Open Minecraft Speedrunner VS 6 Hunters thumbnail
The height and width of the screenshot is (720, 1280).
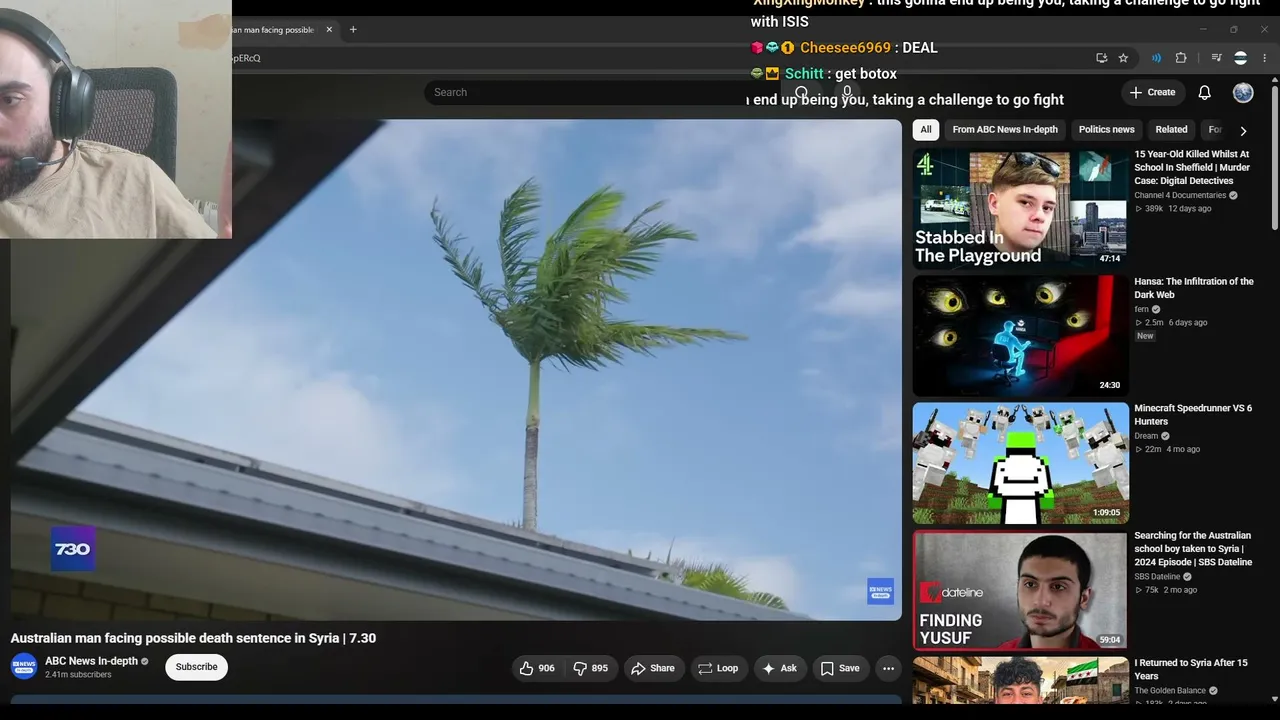[x=1020, y=462]
